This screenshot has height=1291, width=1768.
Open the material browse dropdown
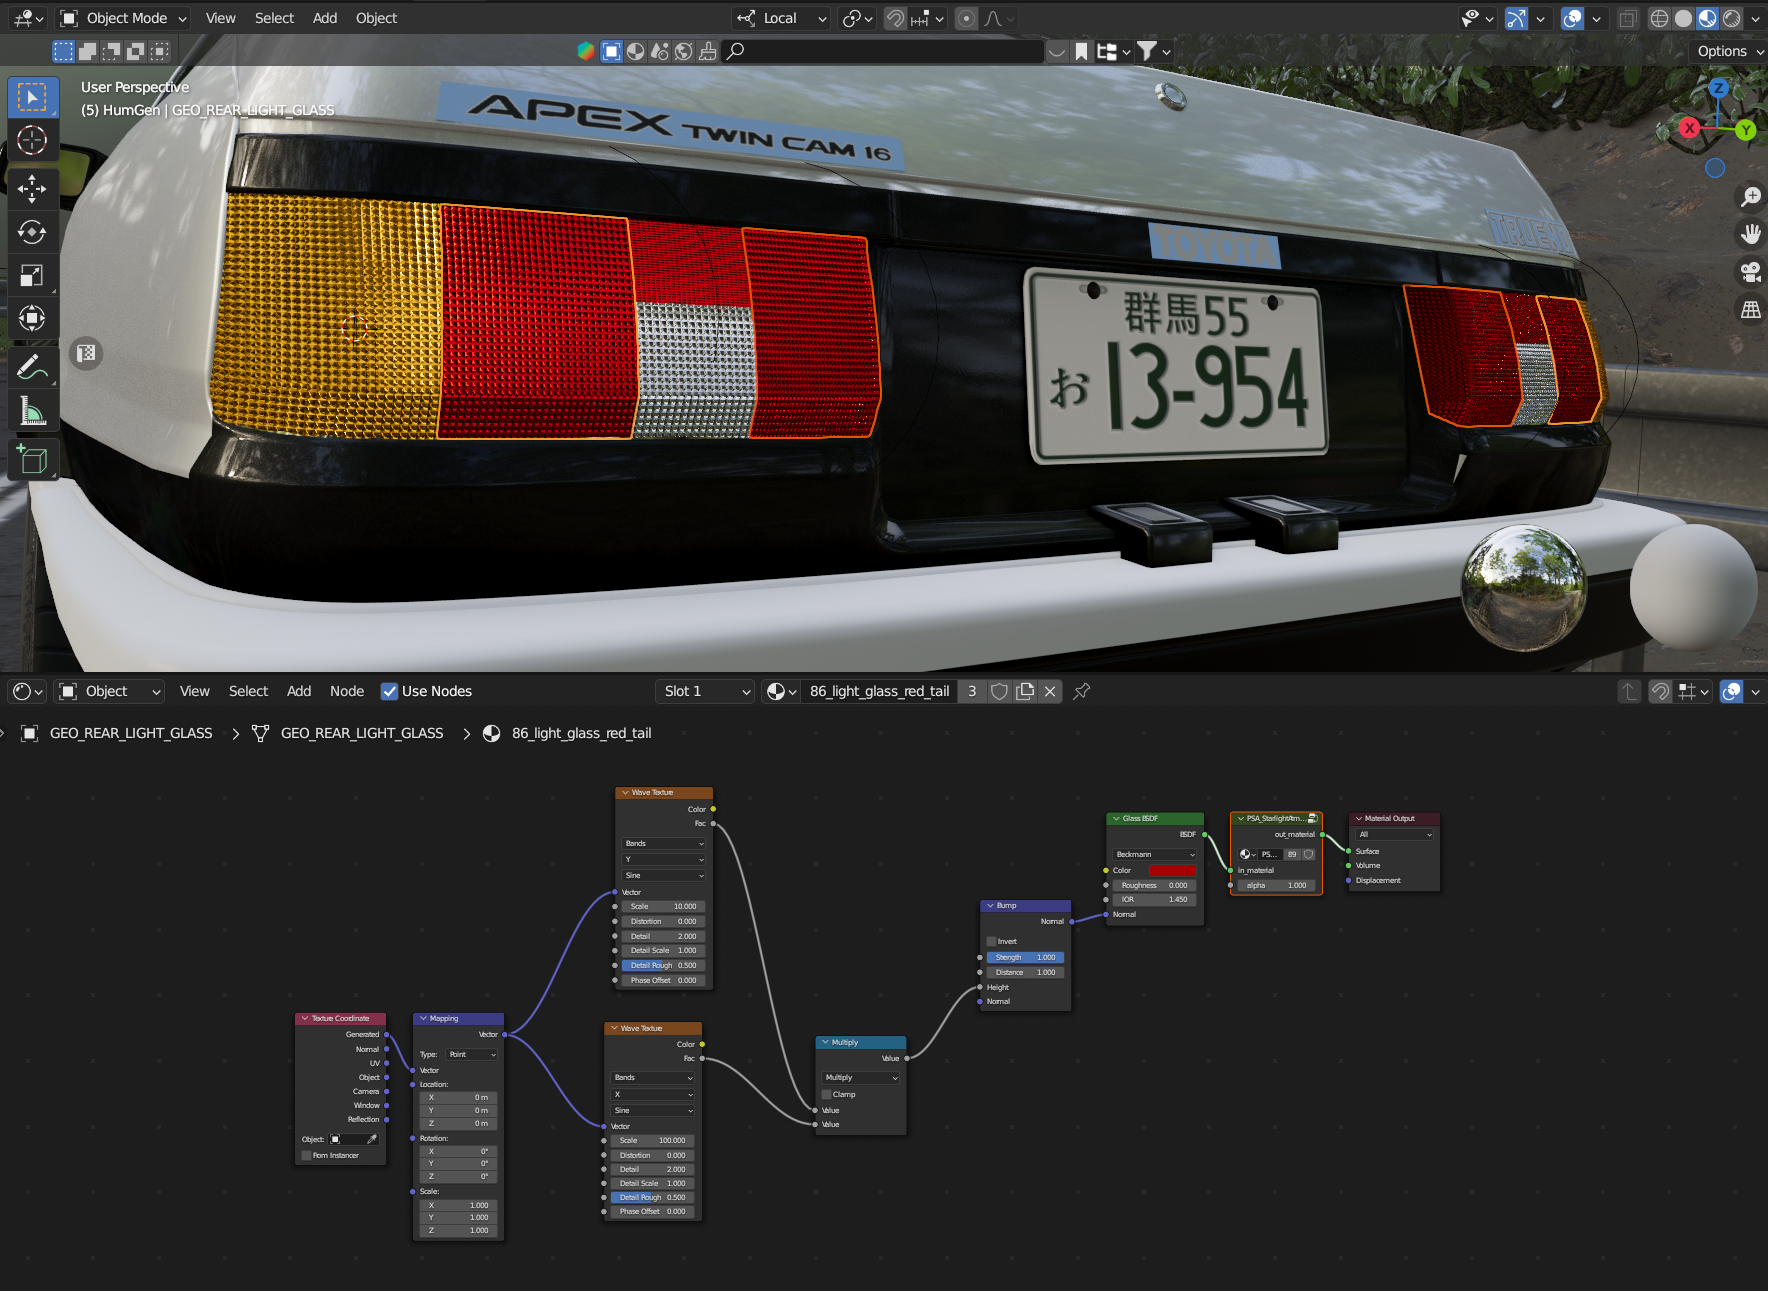coord(781,691)
